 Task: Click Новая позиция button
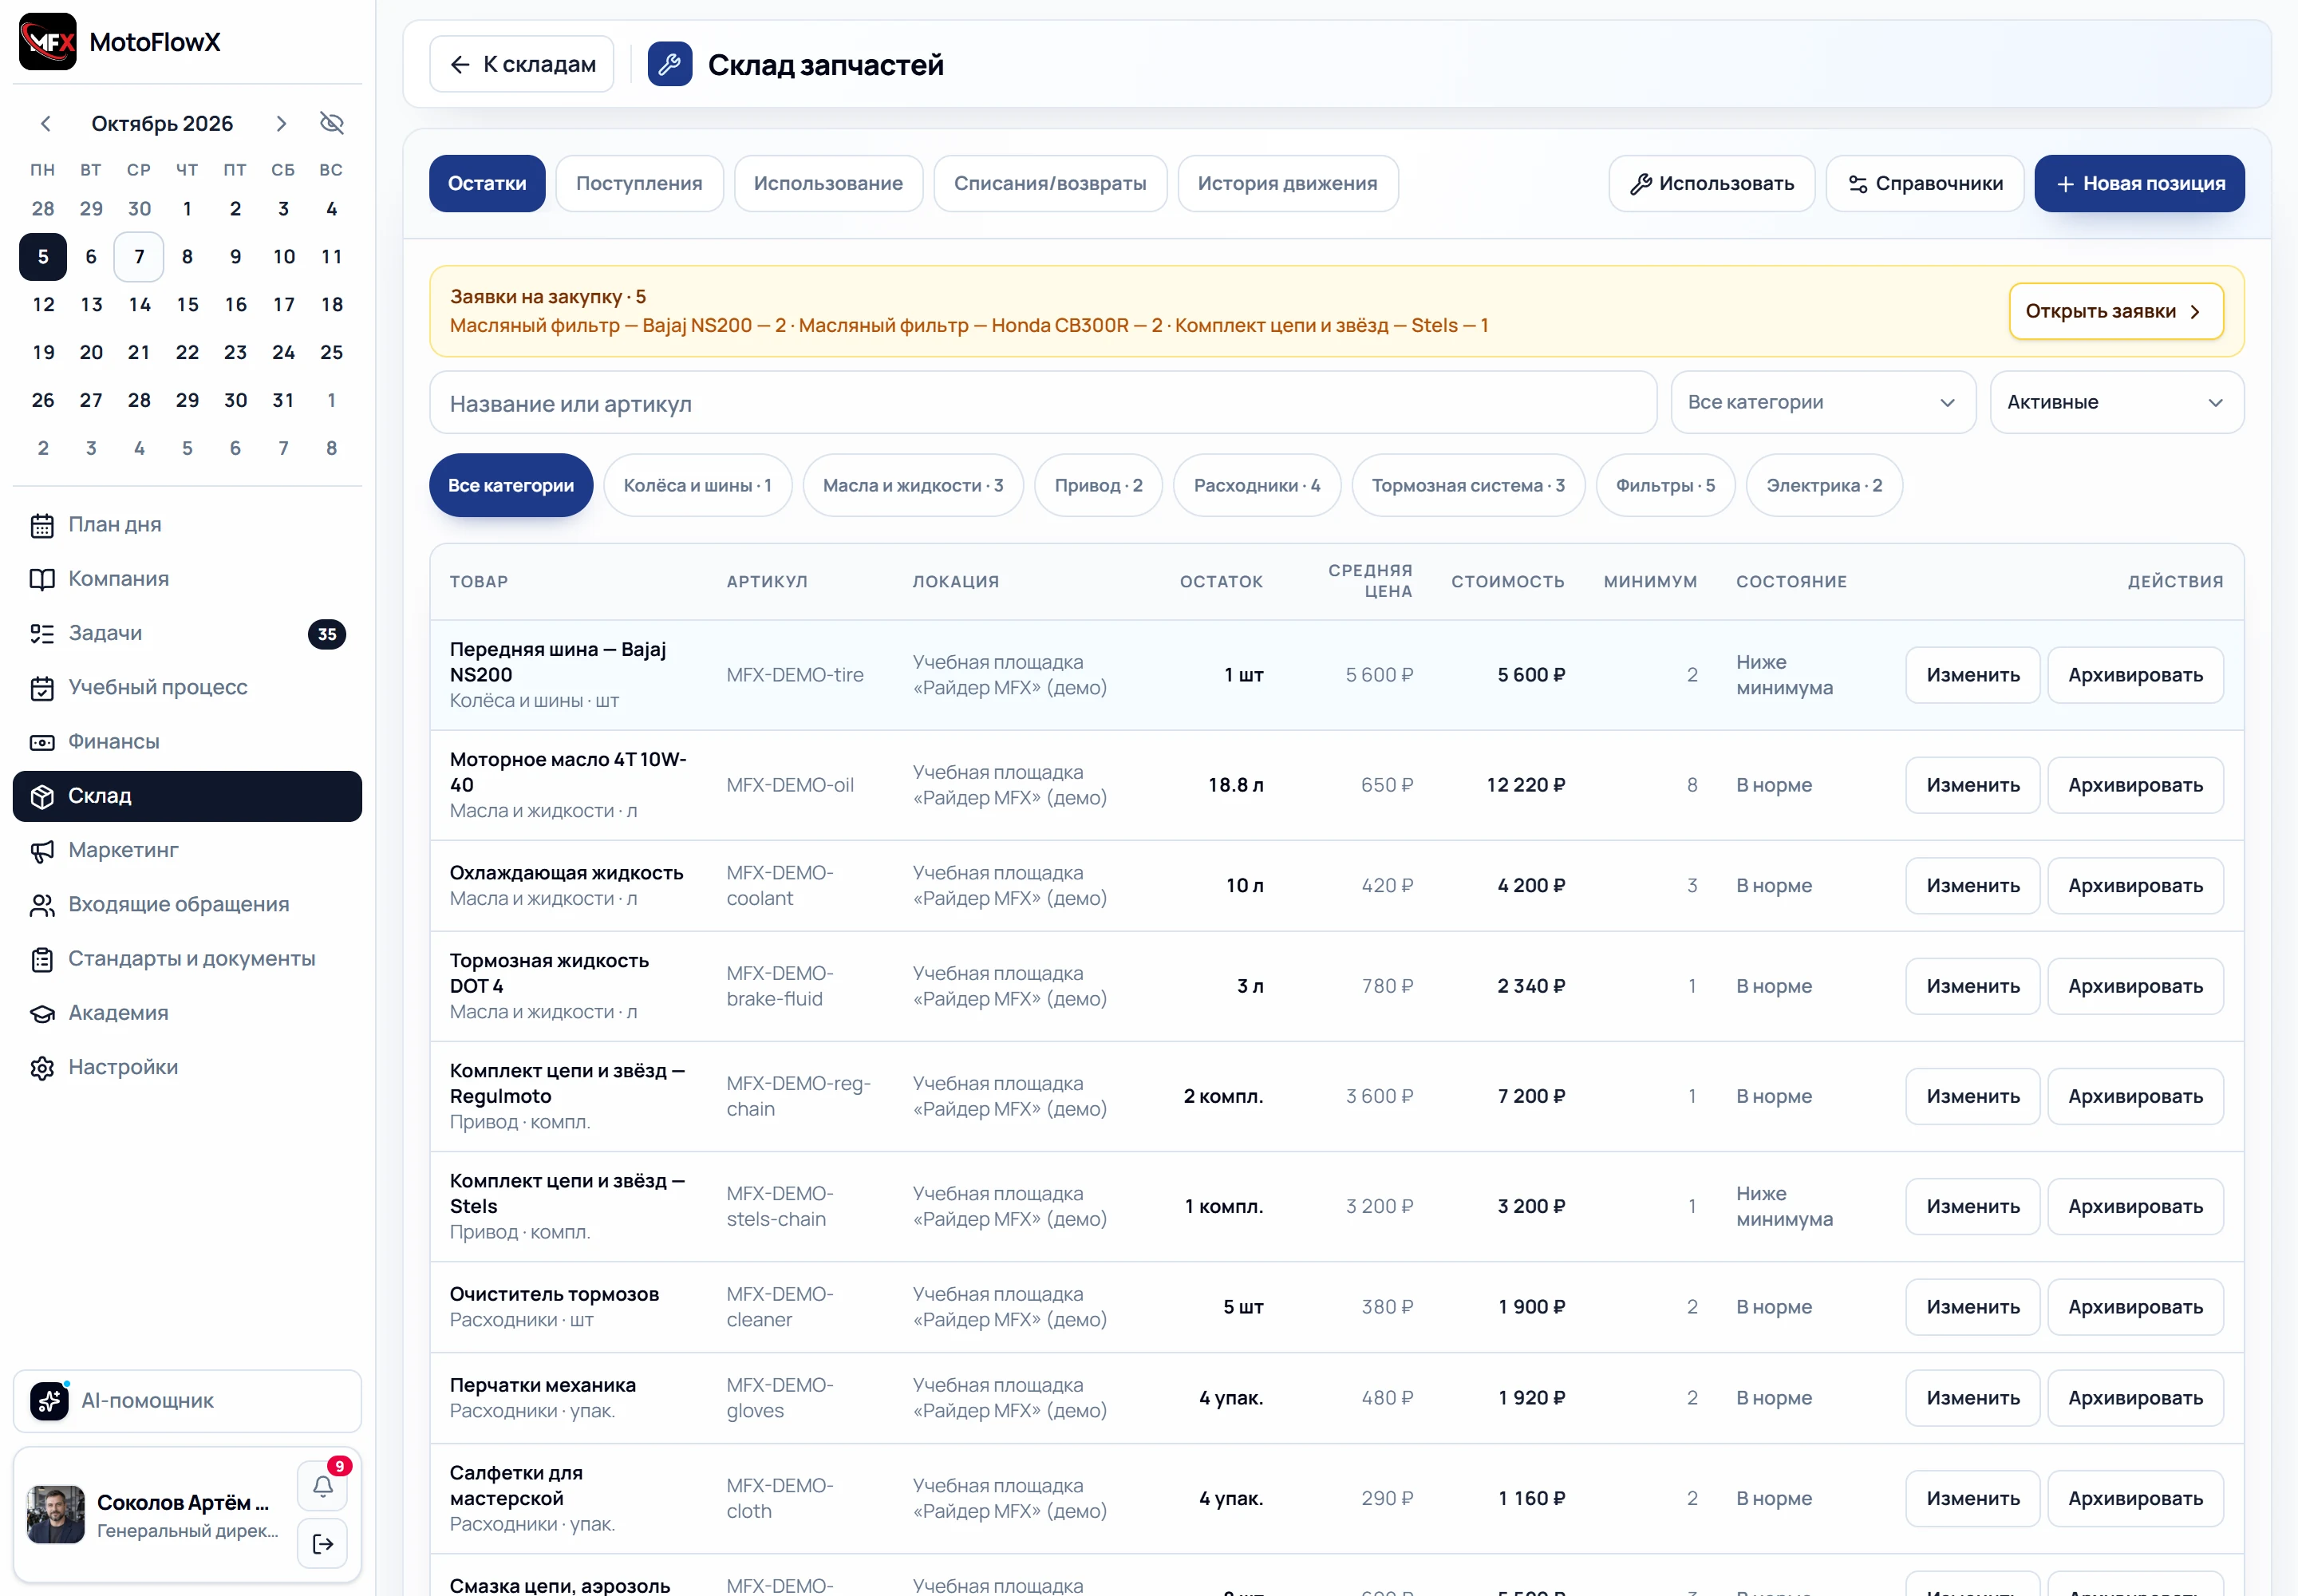pyautogui.click(x=2139, y=183)
